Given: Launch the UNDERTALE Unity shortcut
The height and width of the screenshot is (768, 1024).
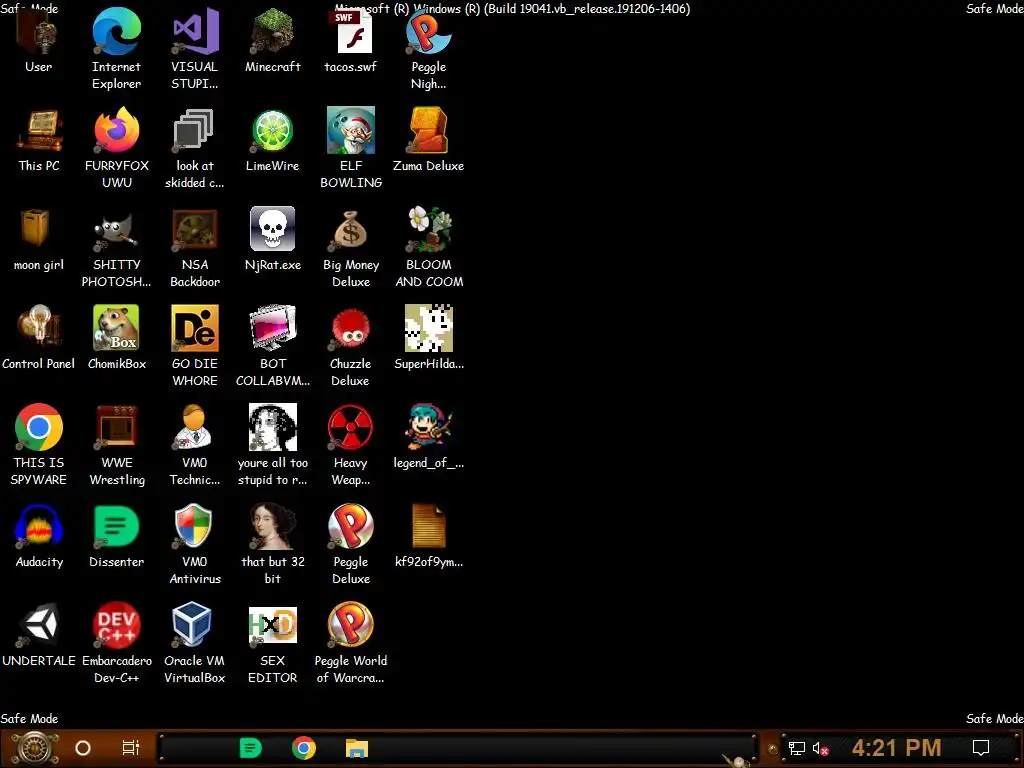Looking at the screenshot, I should coord(39,625).
